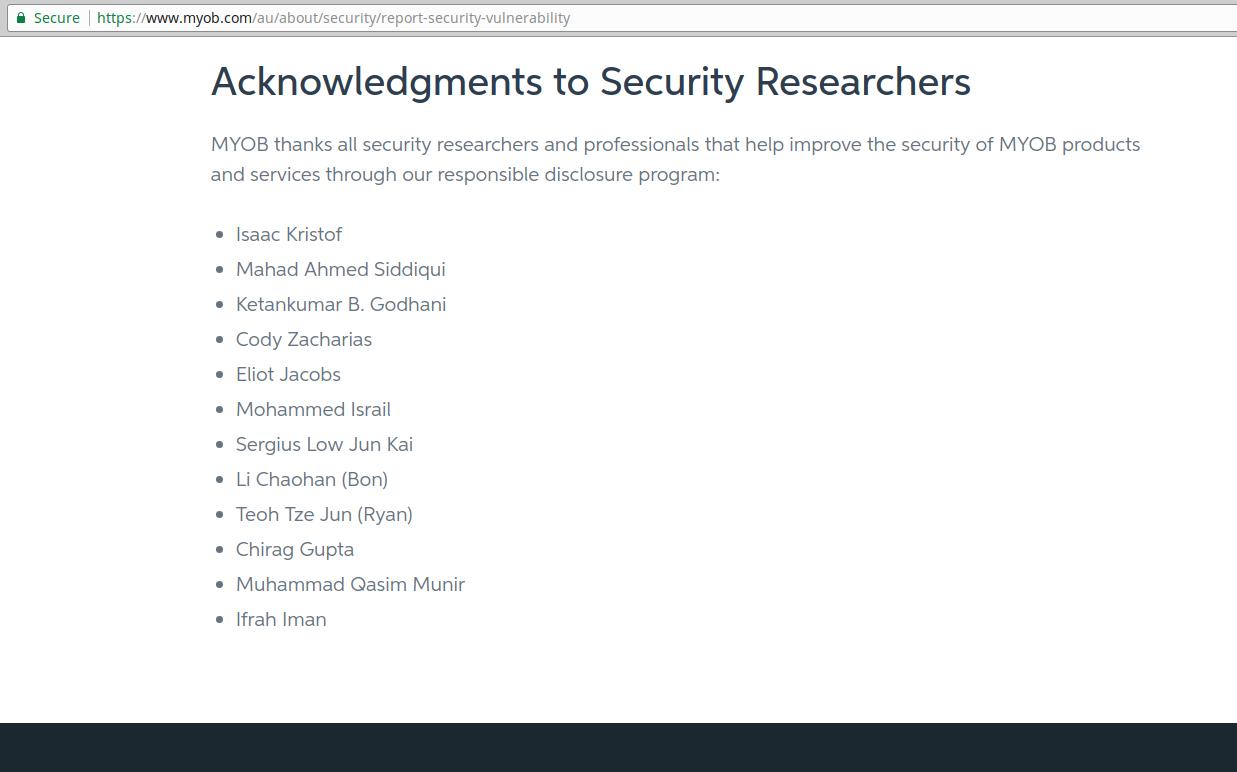
Task: Click the MYOB thanks paragraph text
Action: click(676, 159)
